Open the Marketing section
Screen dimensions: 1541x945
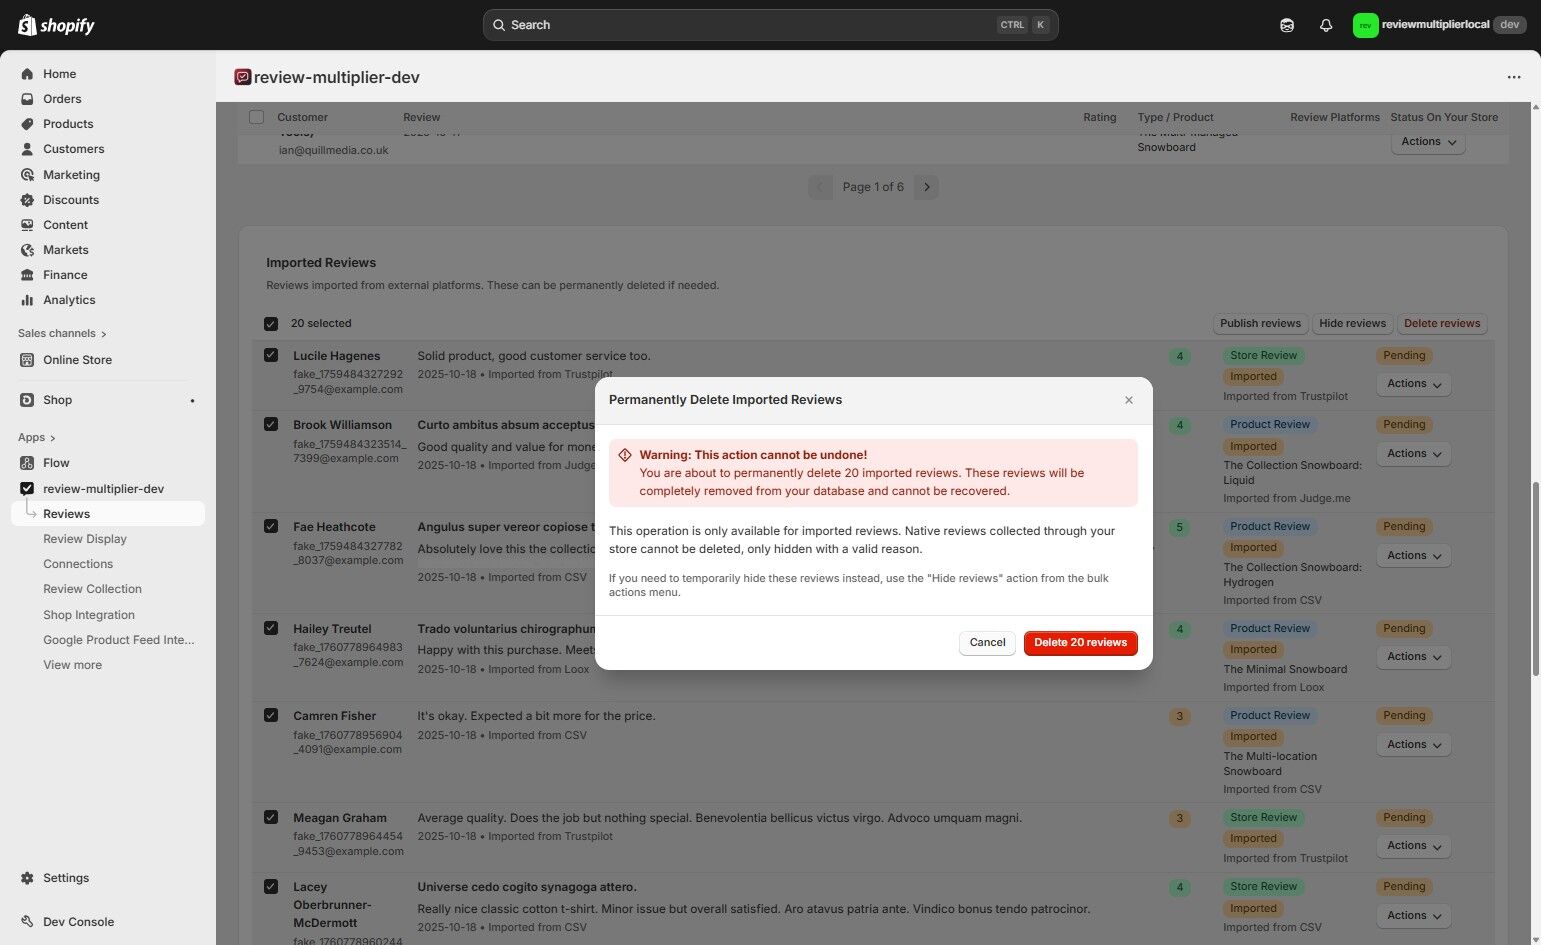click(x=71, y=174)
